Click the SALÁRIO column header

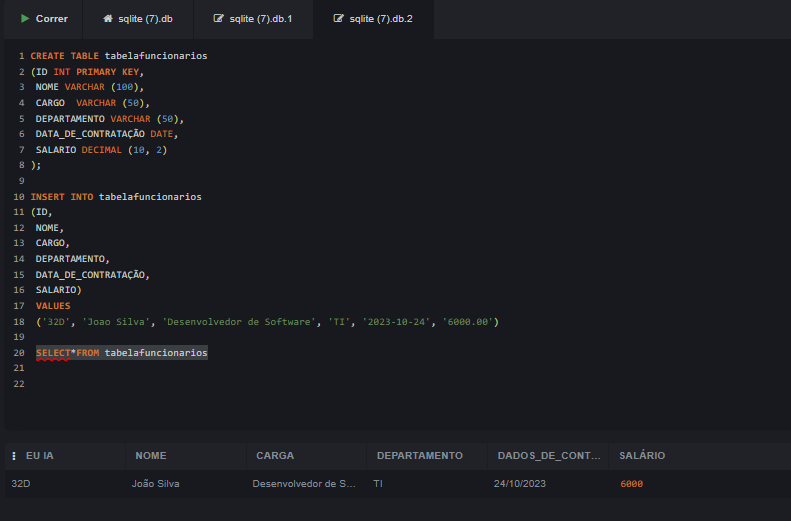(x=642, y=456)
